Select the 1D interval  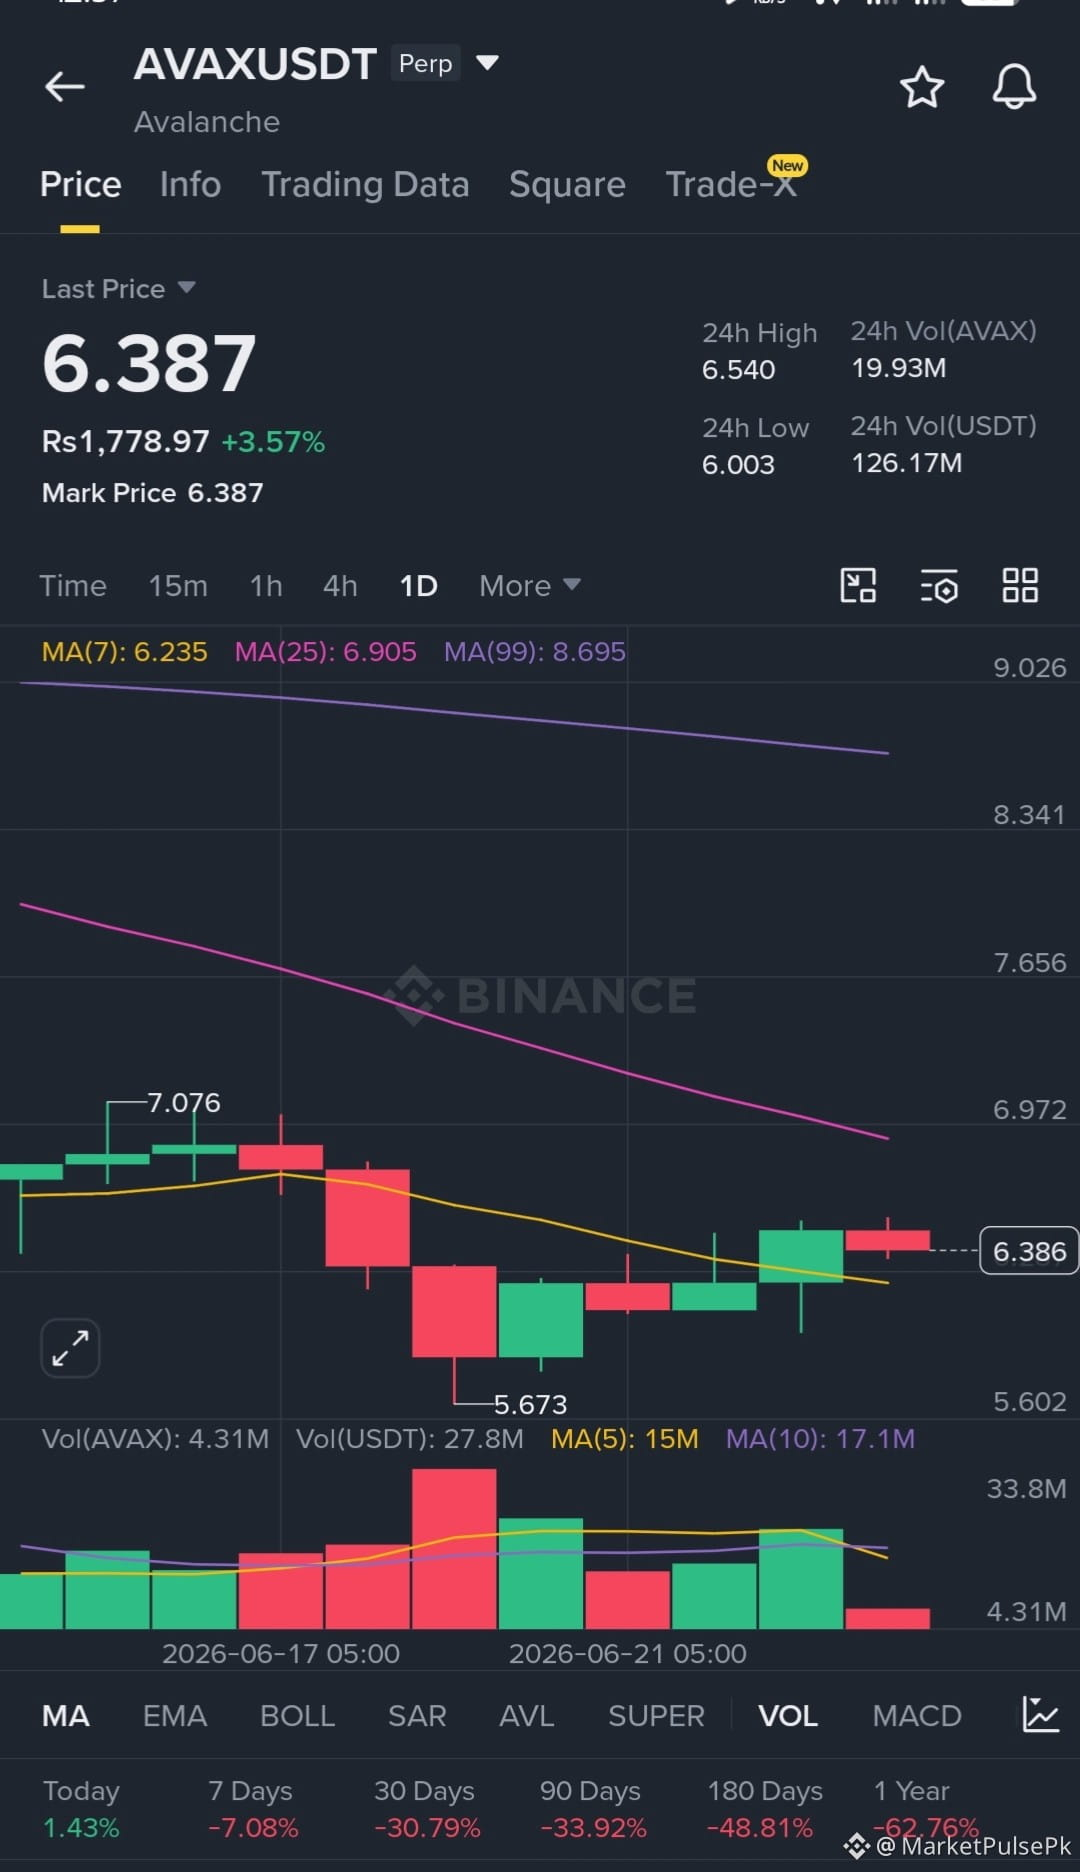pos(418,585)
